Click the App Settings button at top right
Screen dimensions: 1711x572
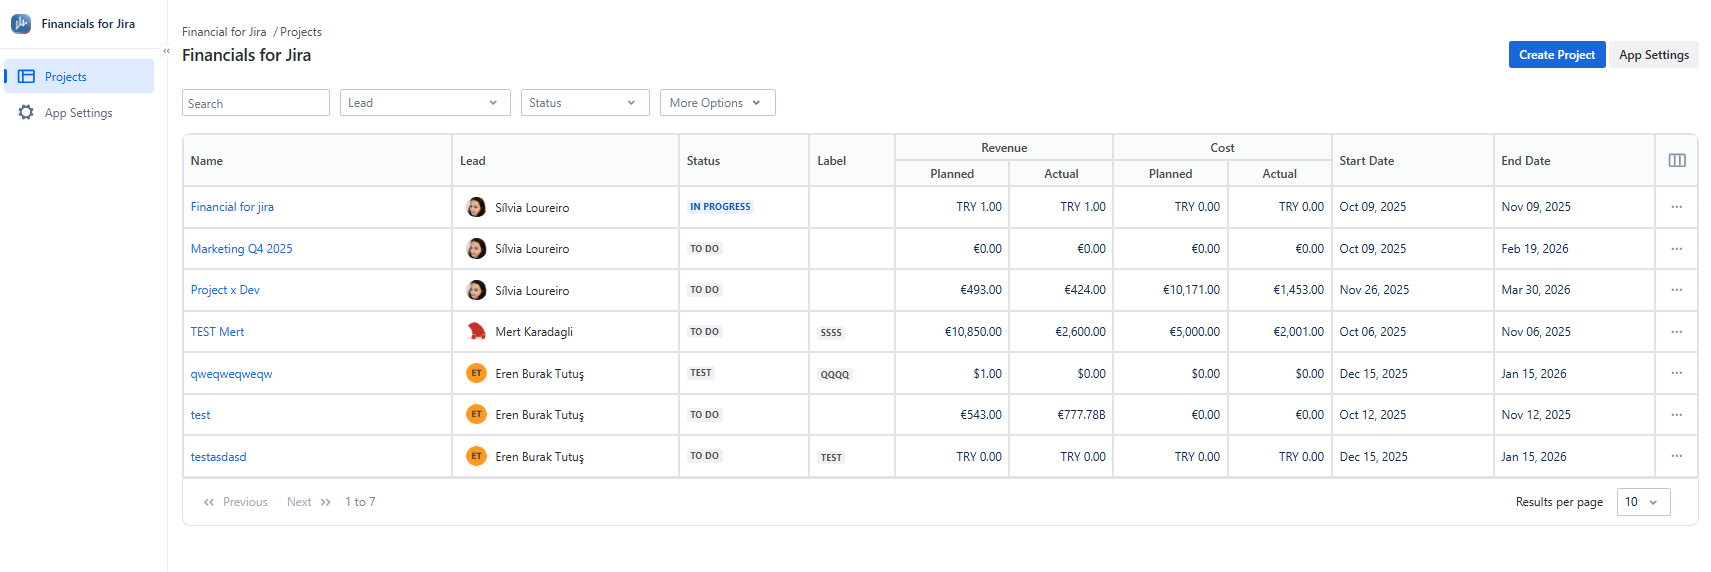(x=1654, y=55)
